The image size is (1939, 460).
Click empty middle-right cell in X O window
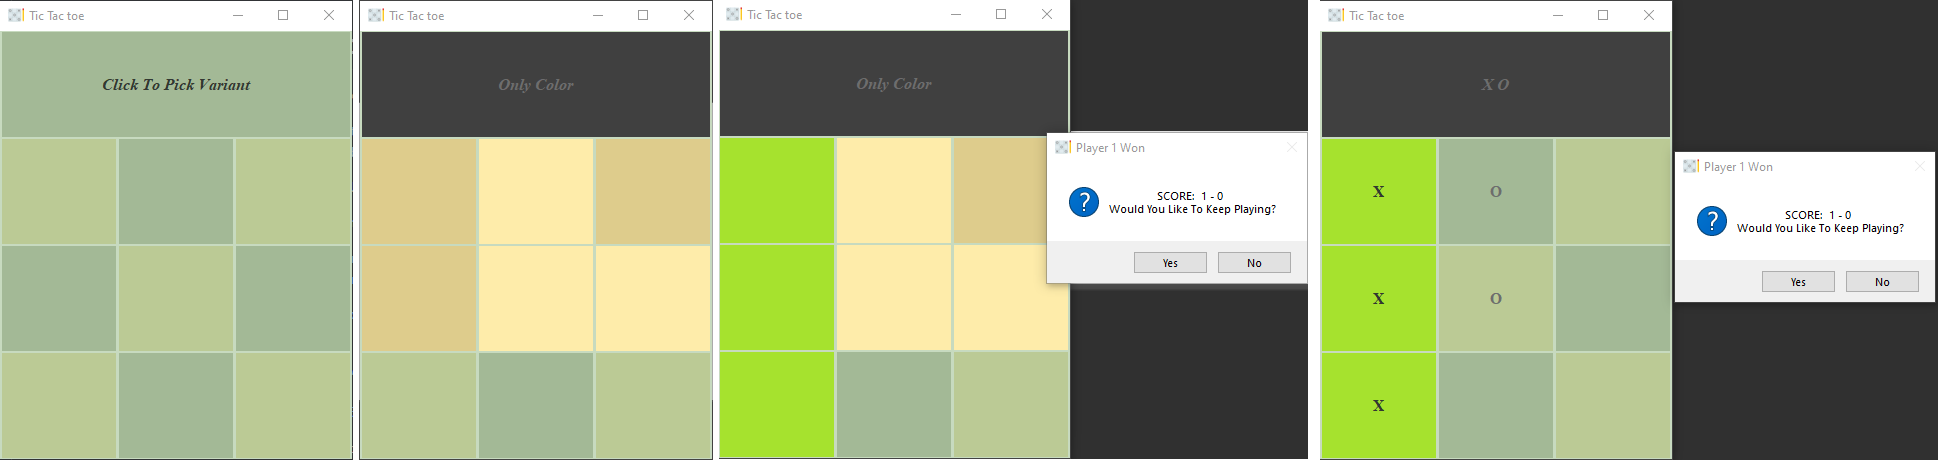pos(1613,298)
